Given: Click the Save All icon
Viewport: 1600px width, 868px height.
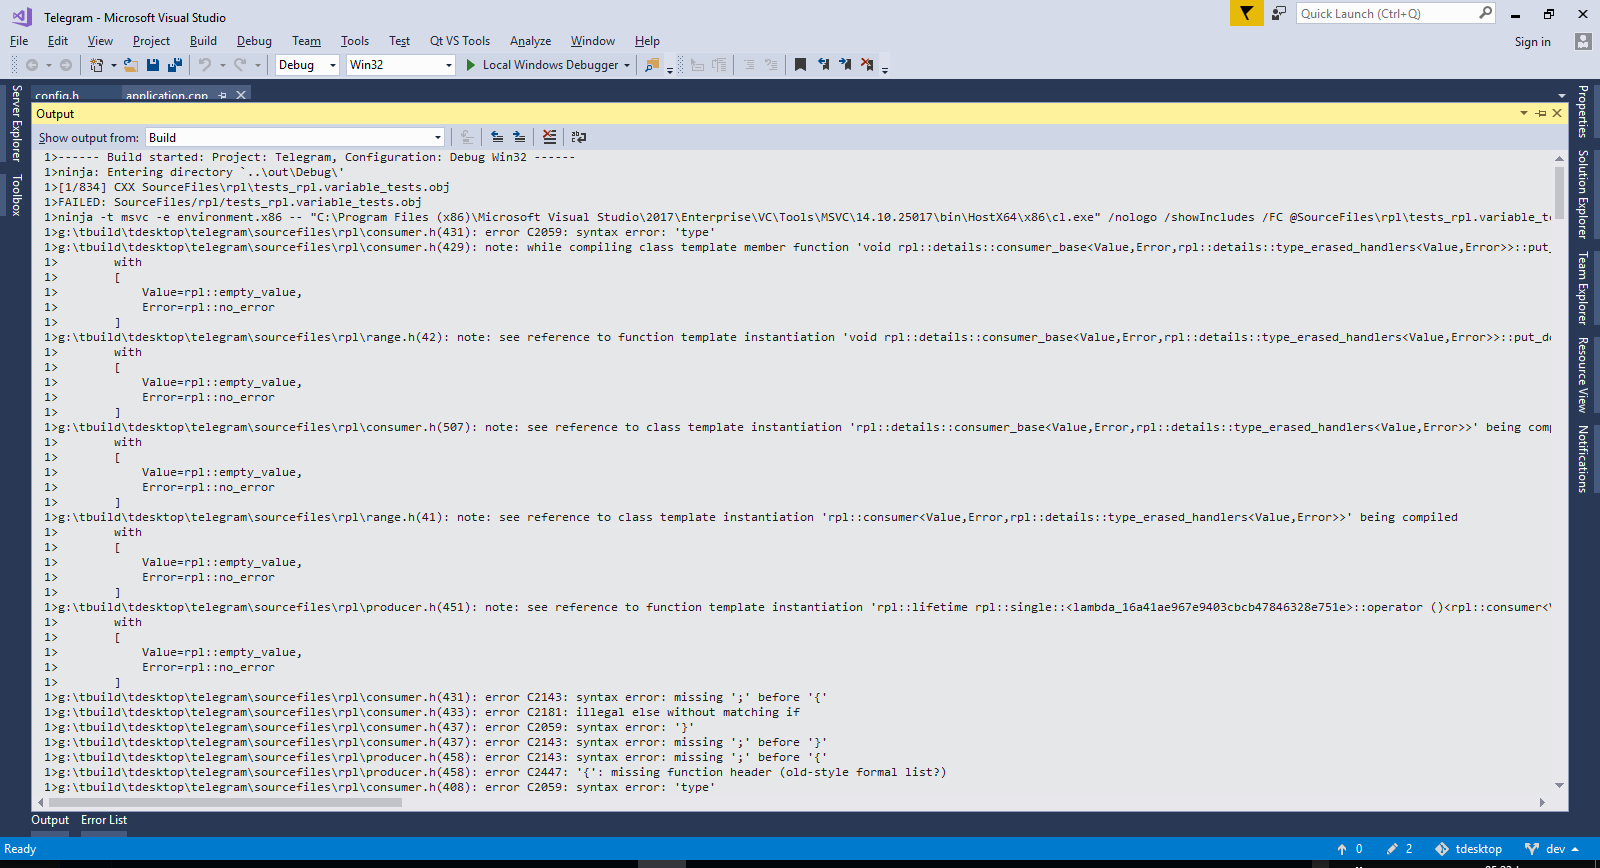Looking at the screenshot, I should (175, 65).
